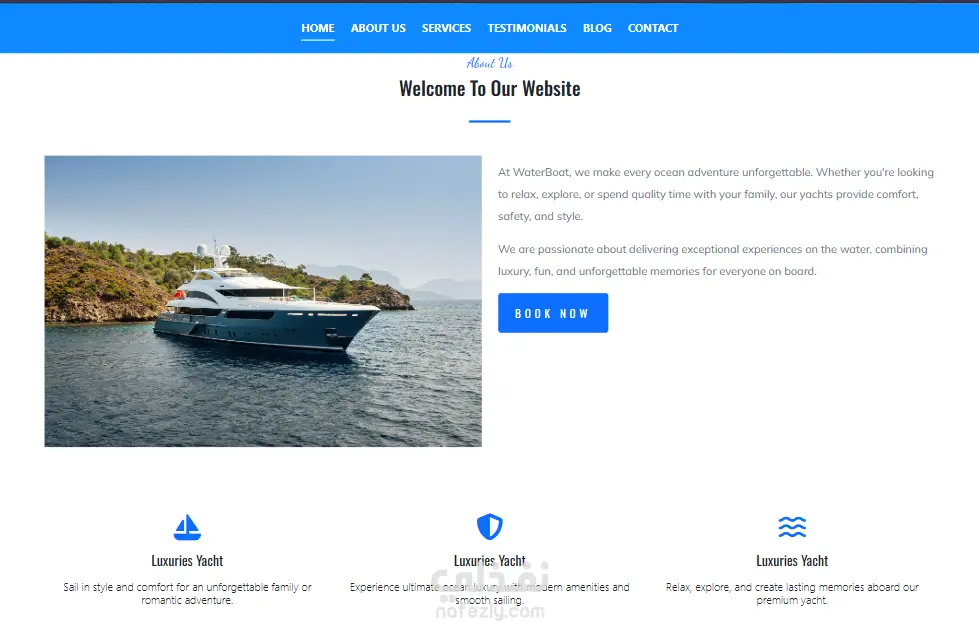Screen dimensions: 979x622
Task: Navigate to the CONTACT page
Action: tap(652, 28)
